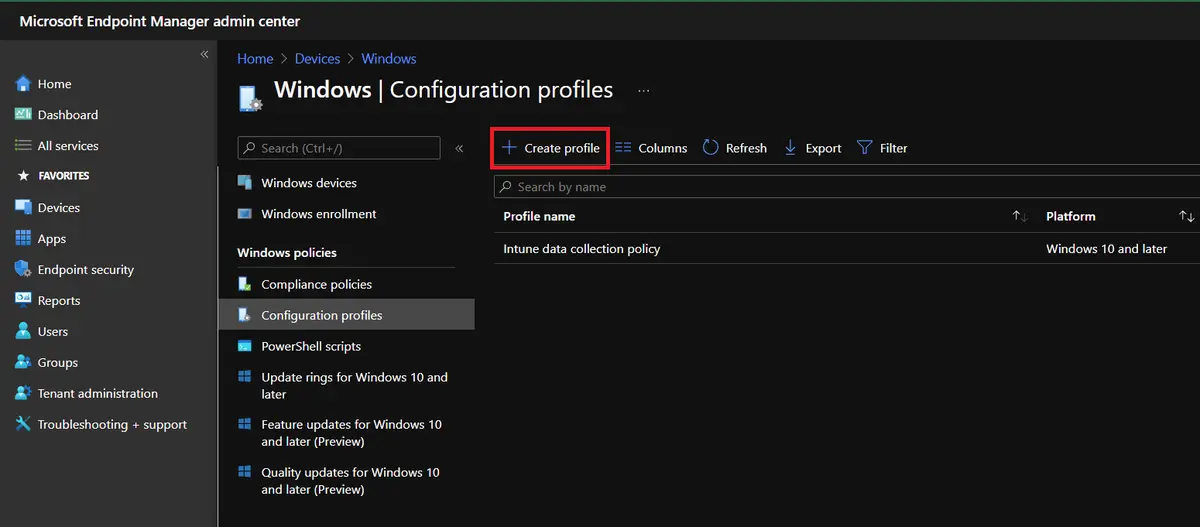Open Dashboard from the sidebar icon
This screenshot has width=1200, height=527.
tap(23, 115)
